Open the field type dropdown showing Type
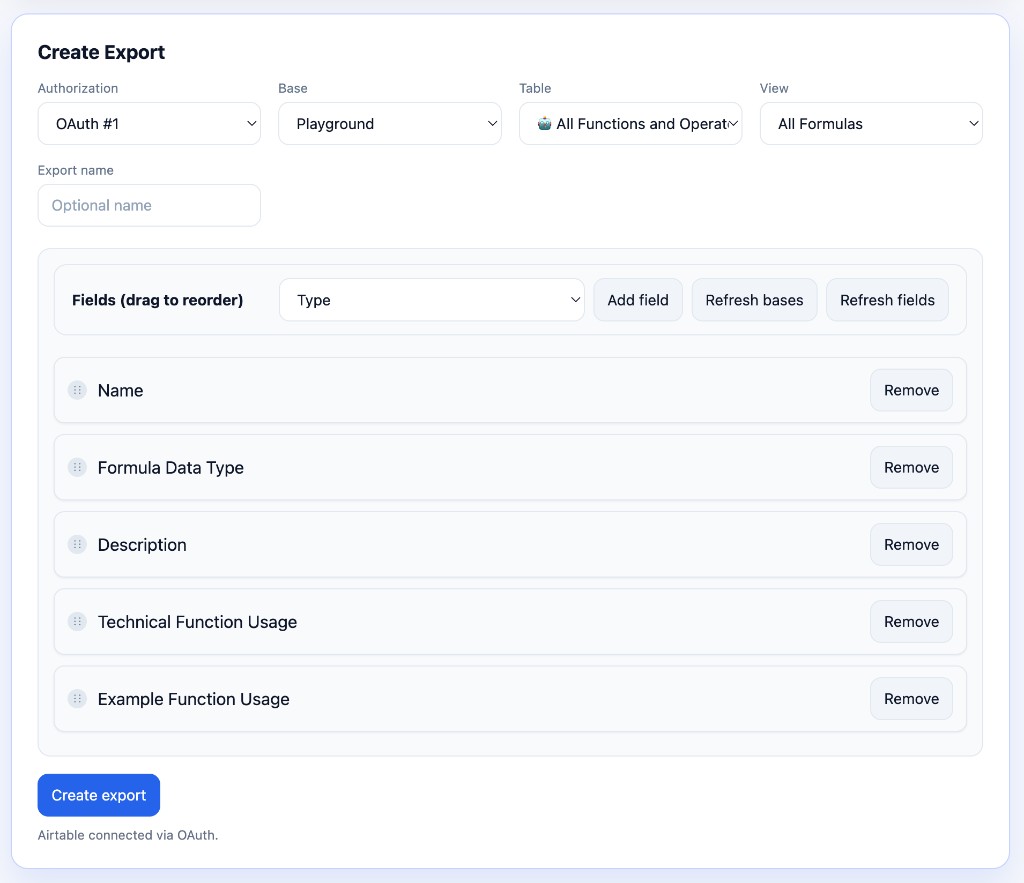1024x883 pixels. tap(431, 299)
